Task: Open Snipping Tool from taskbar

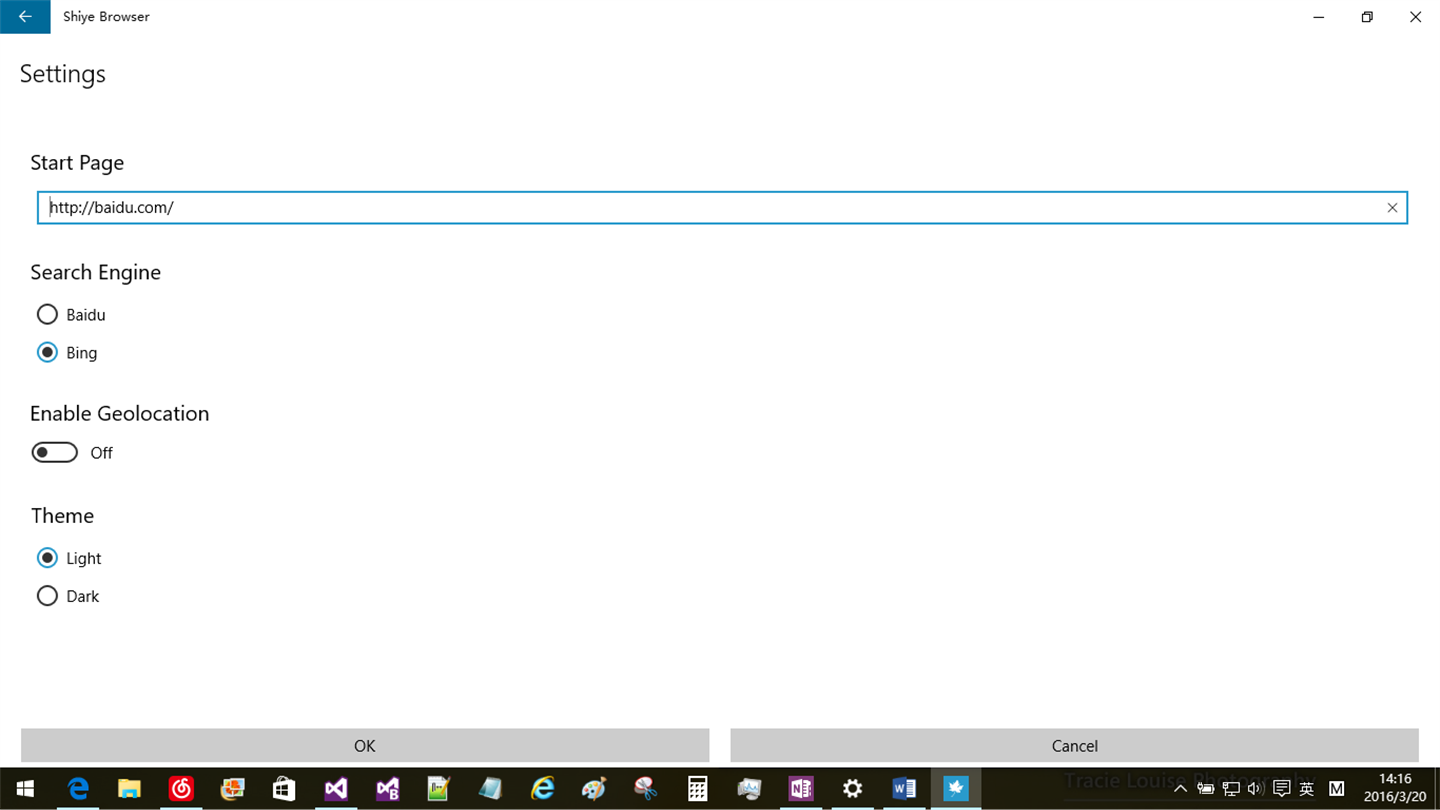Action: (646, 789)
